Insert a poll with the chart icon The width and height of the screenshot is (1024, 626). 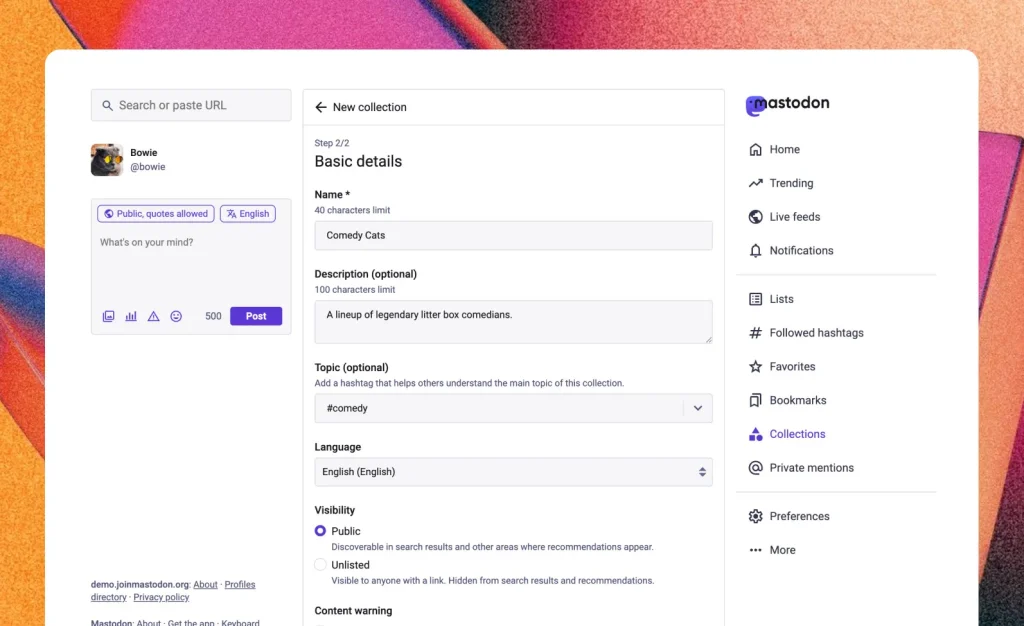[x=131, y=316]
